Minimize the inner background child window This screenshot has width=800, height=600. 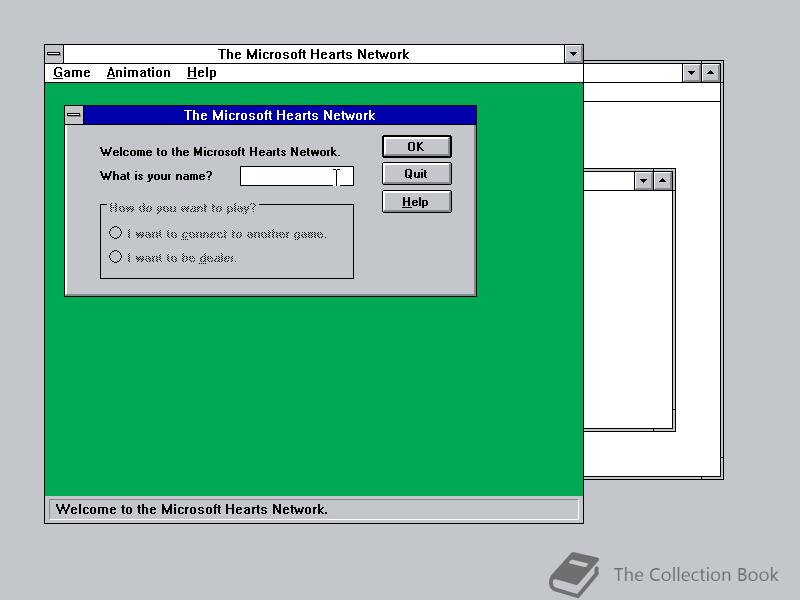pos(643,181)
